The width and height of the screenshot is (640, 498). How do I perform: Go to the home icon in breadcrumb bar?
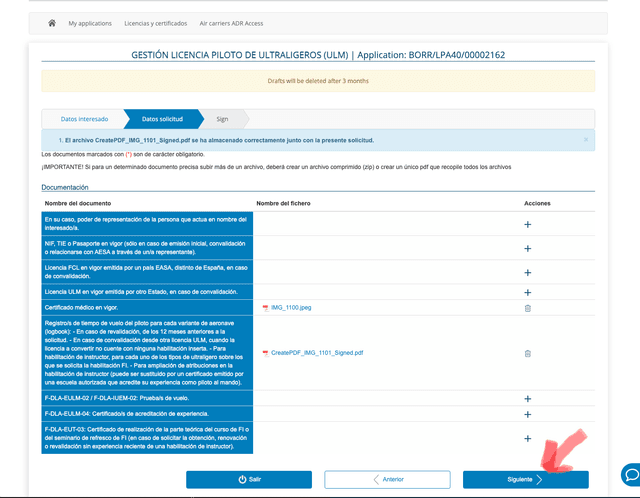(x=52, y=23)
